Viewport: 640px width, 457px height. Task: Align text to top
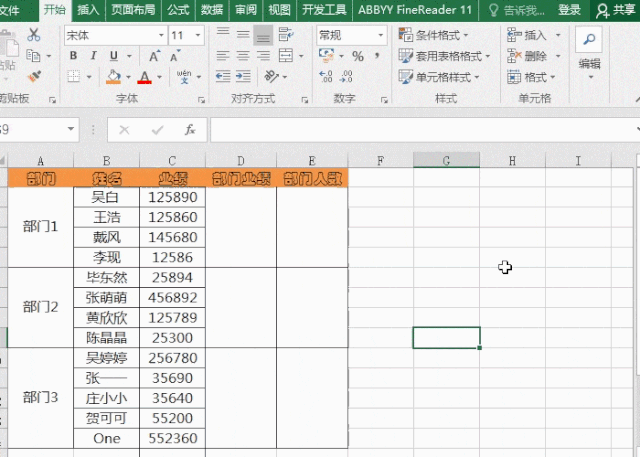point(223,35)
